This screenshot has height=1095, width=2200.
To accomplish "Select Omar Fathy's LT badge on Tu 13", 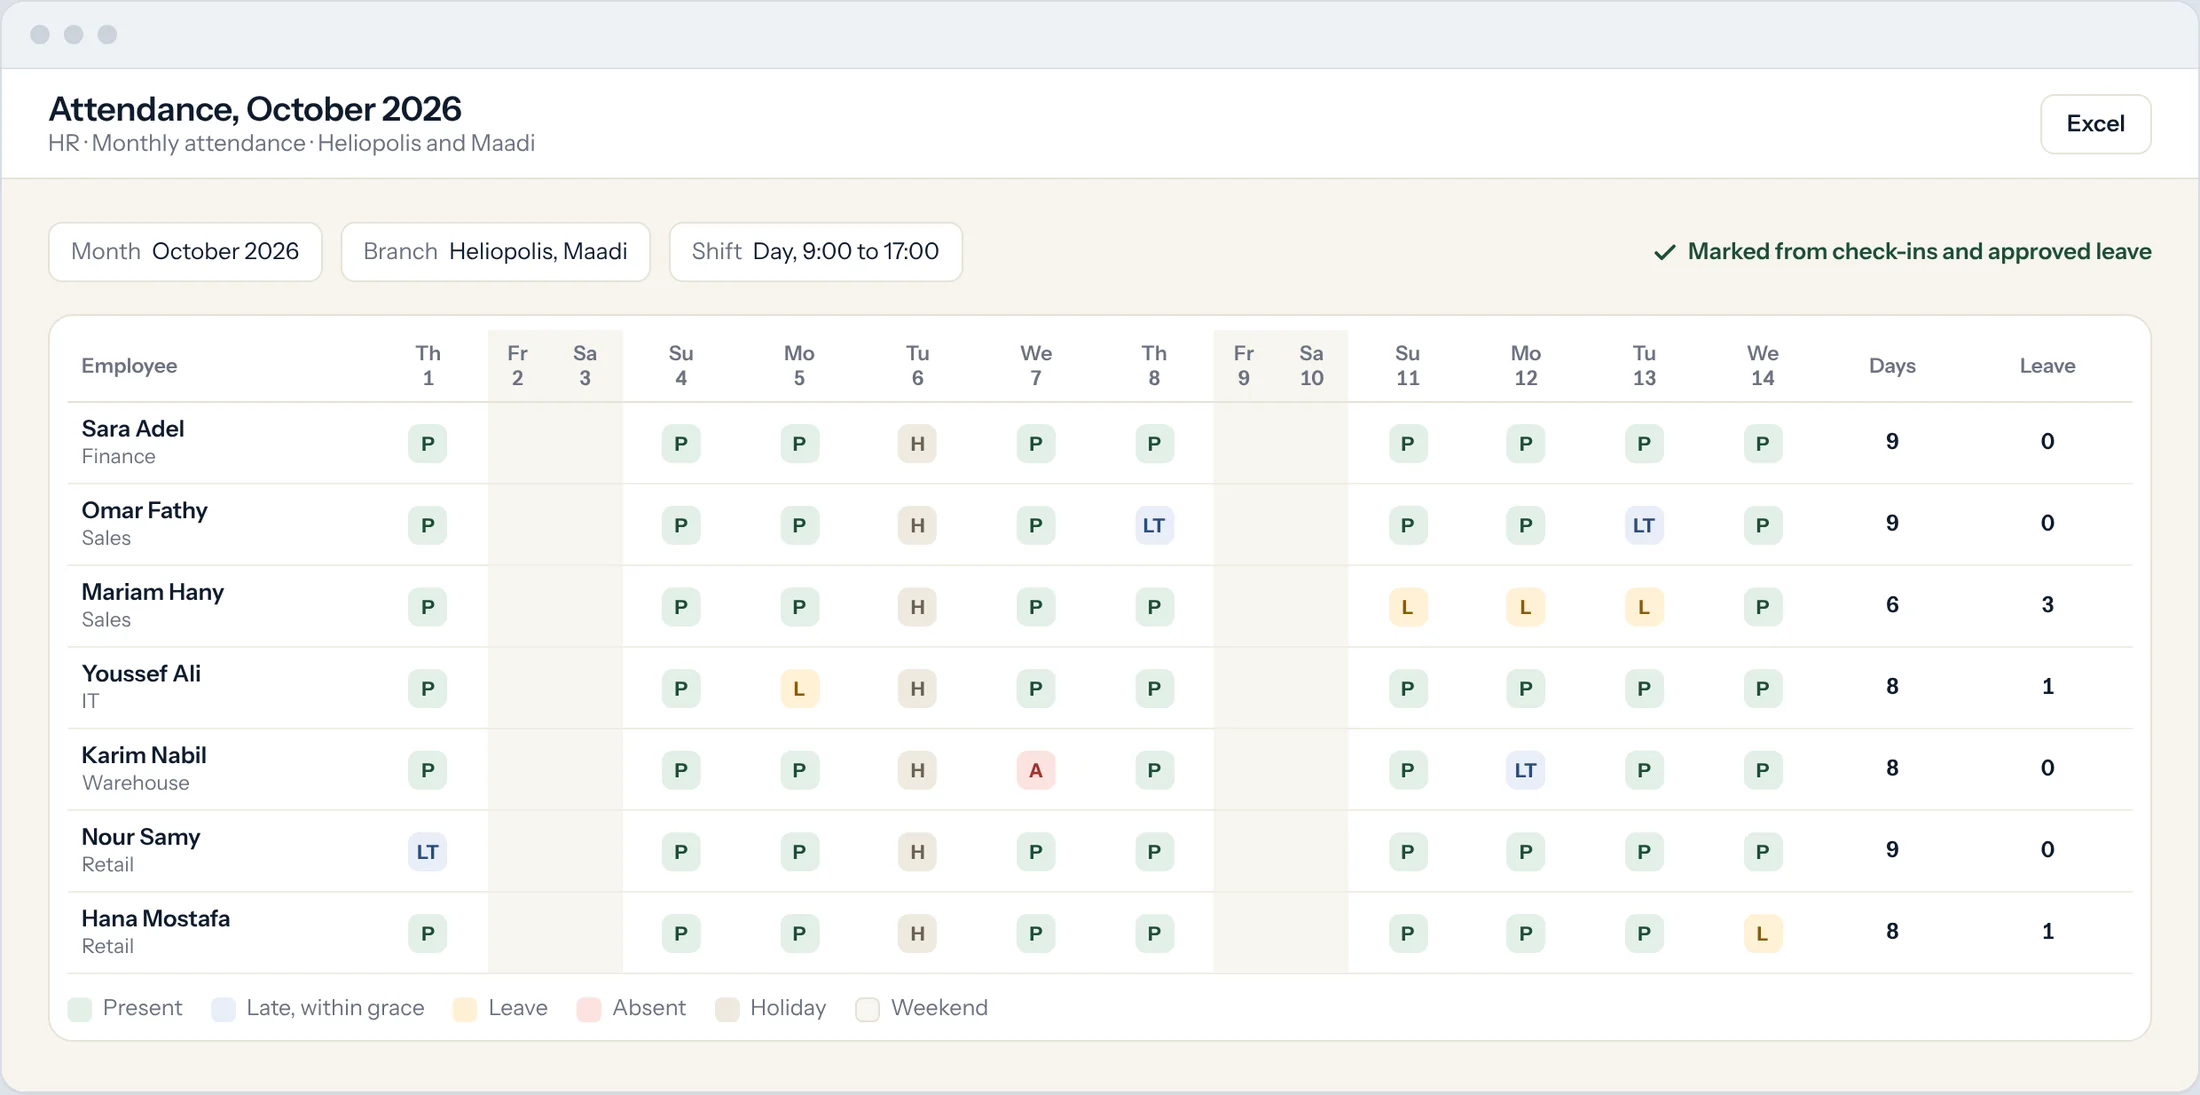I will (x=1644, y=525).
